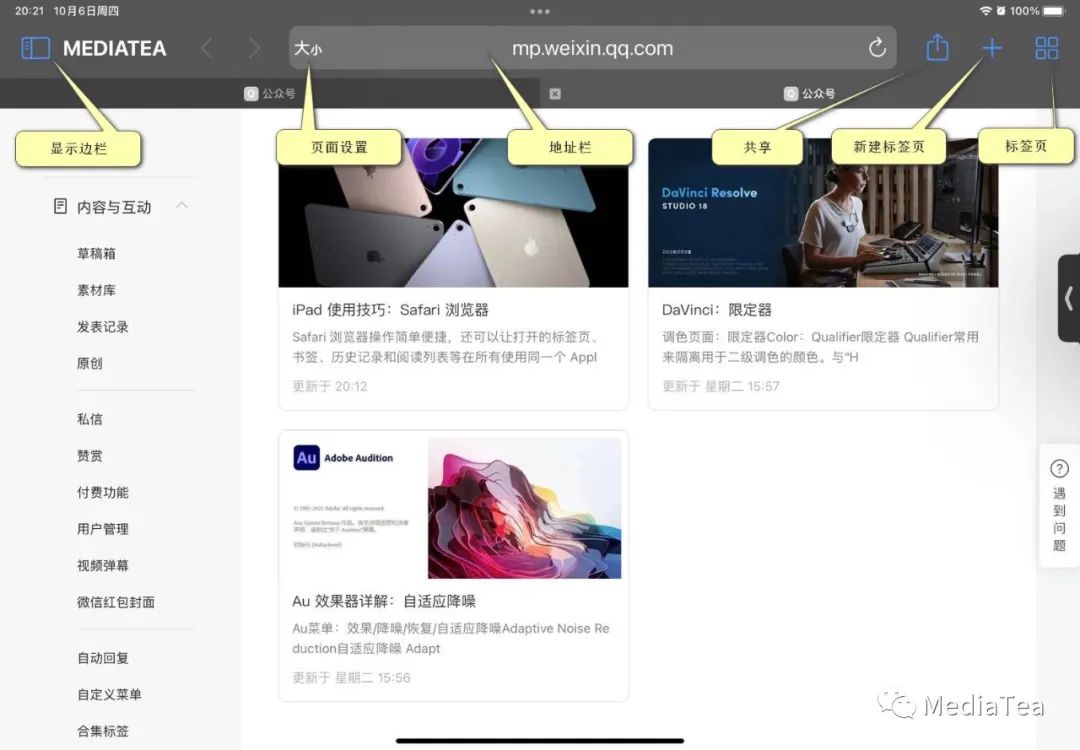
Task: Show the Safari sidebar
Action: pyautogui.click(x=36, y=48)
